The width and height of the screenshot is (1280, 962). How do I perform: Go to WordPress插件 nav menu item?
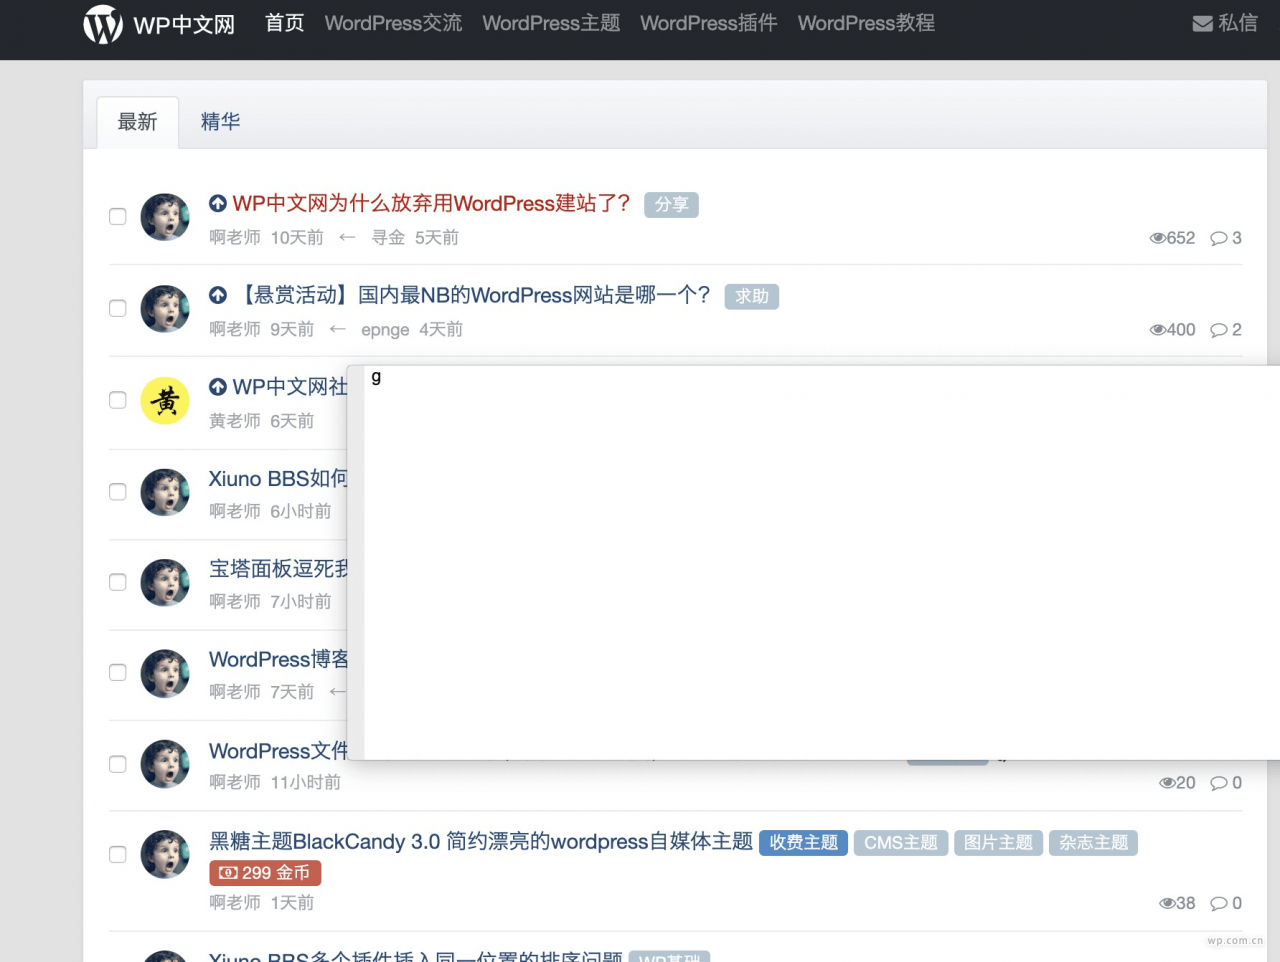click(x=708, y=23)
